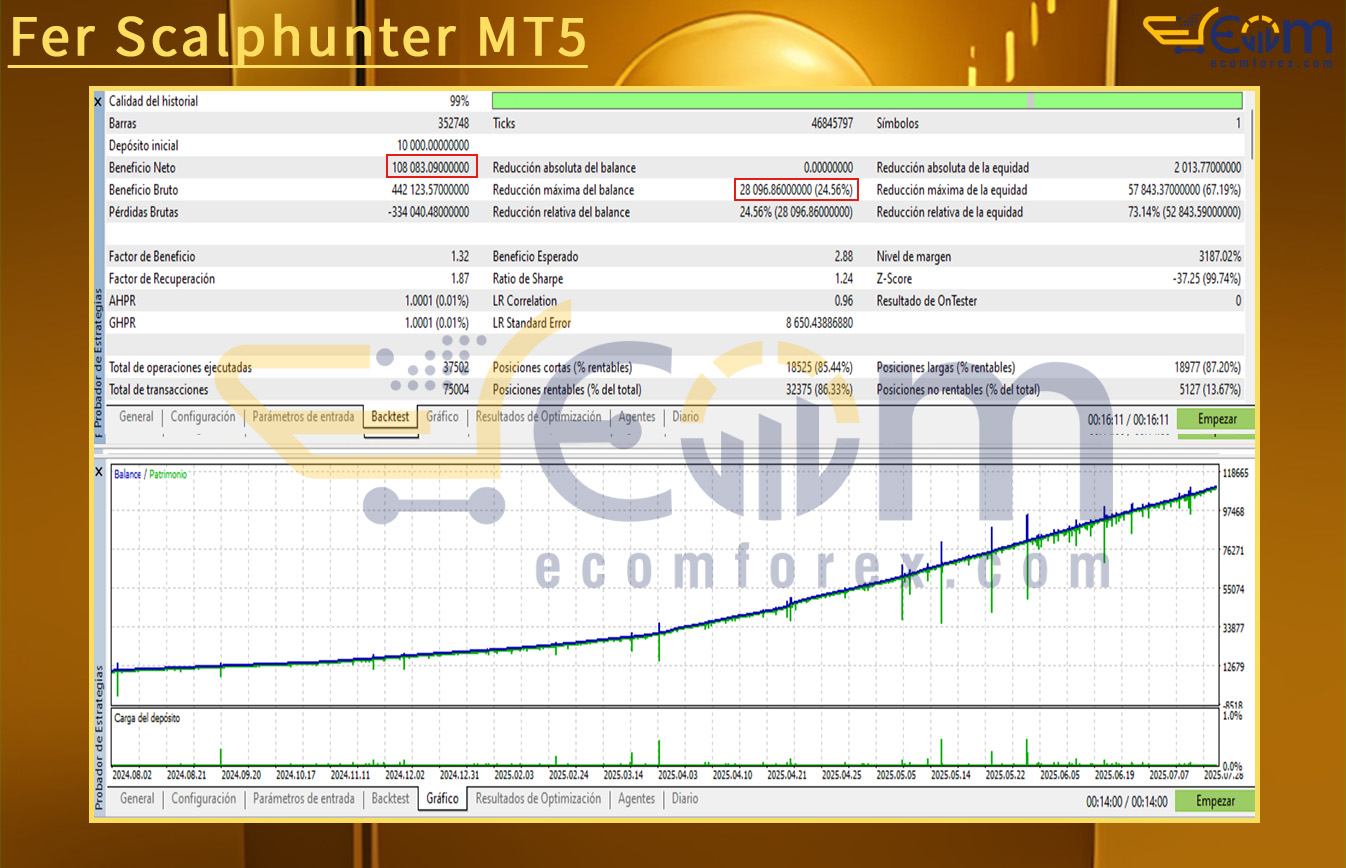
Task: Click the 2024.08.02 date on chart axis
Action: tap(133, 775)
